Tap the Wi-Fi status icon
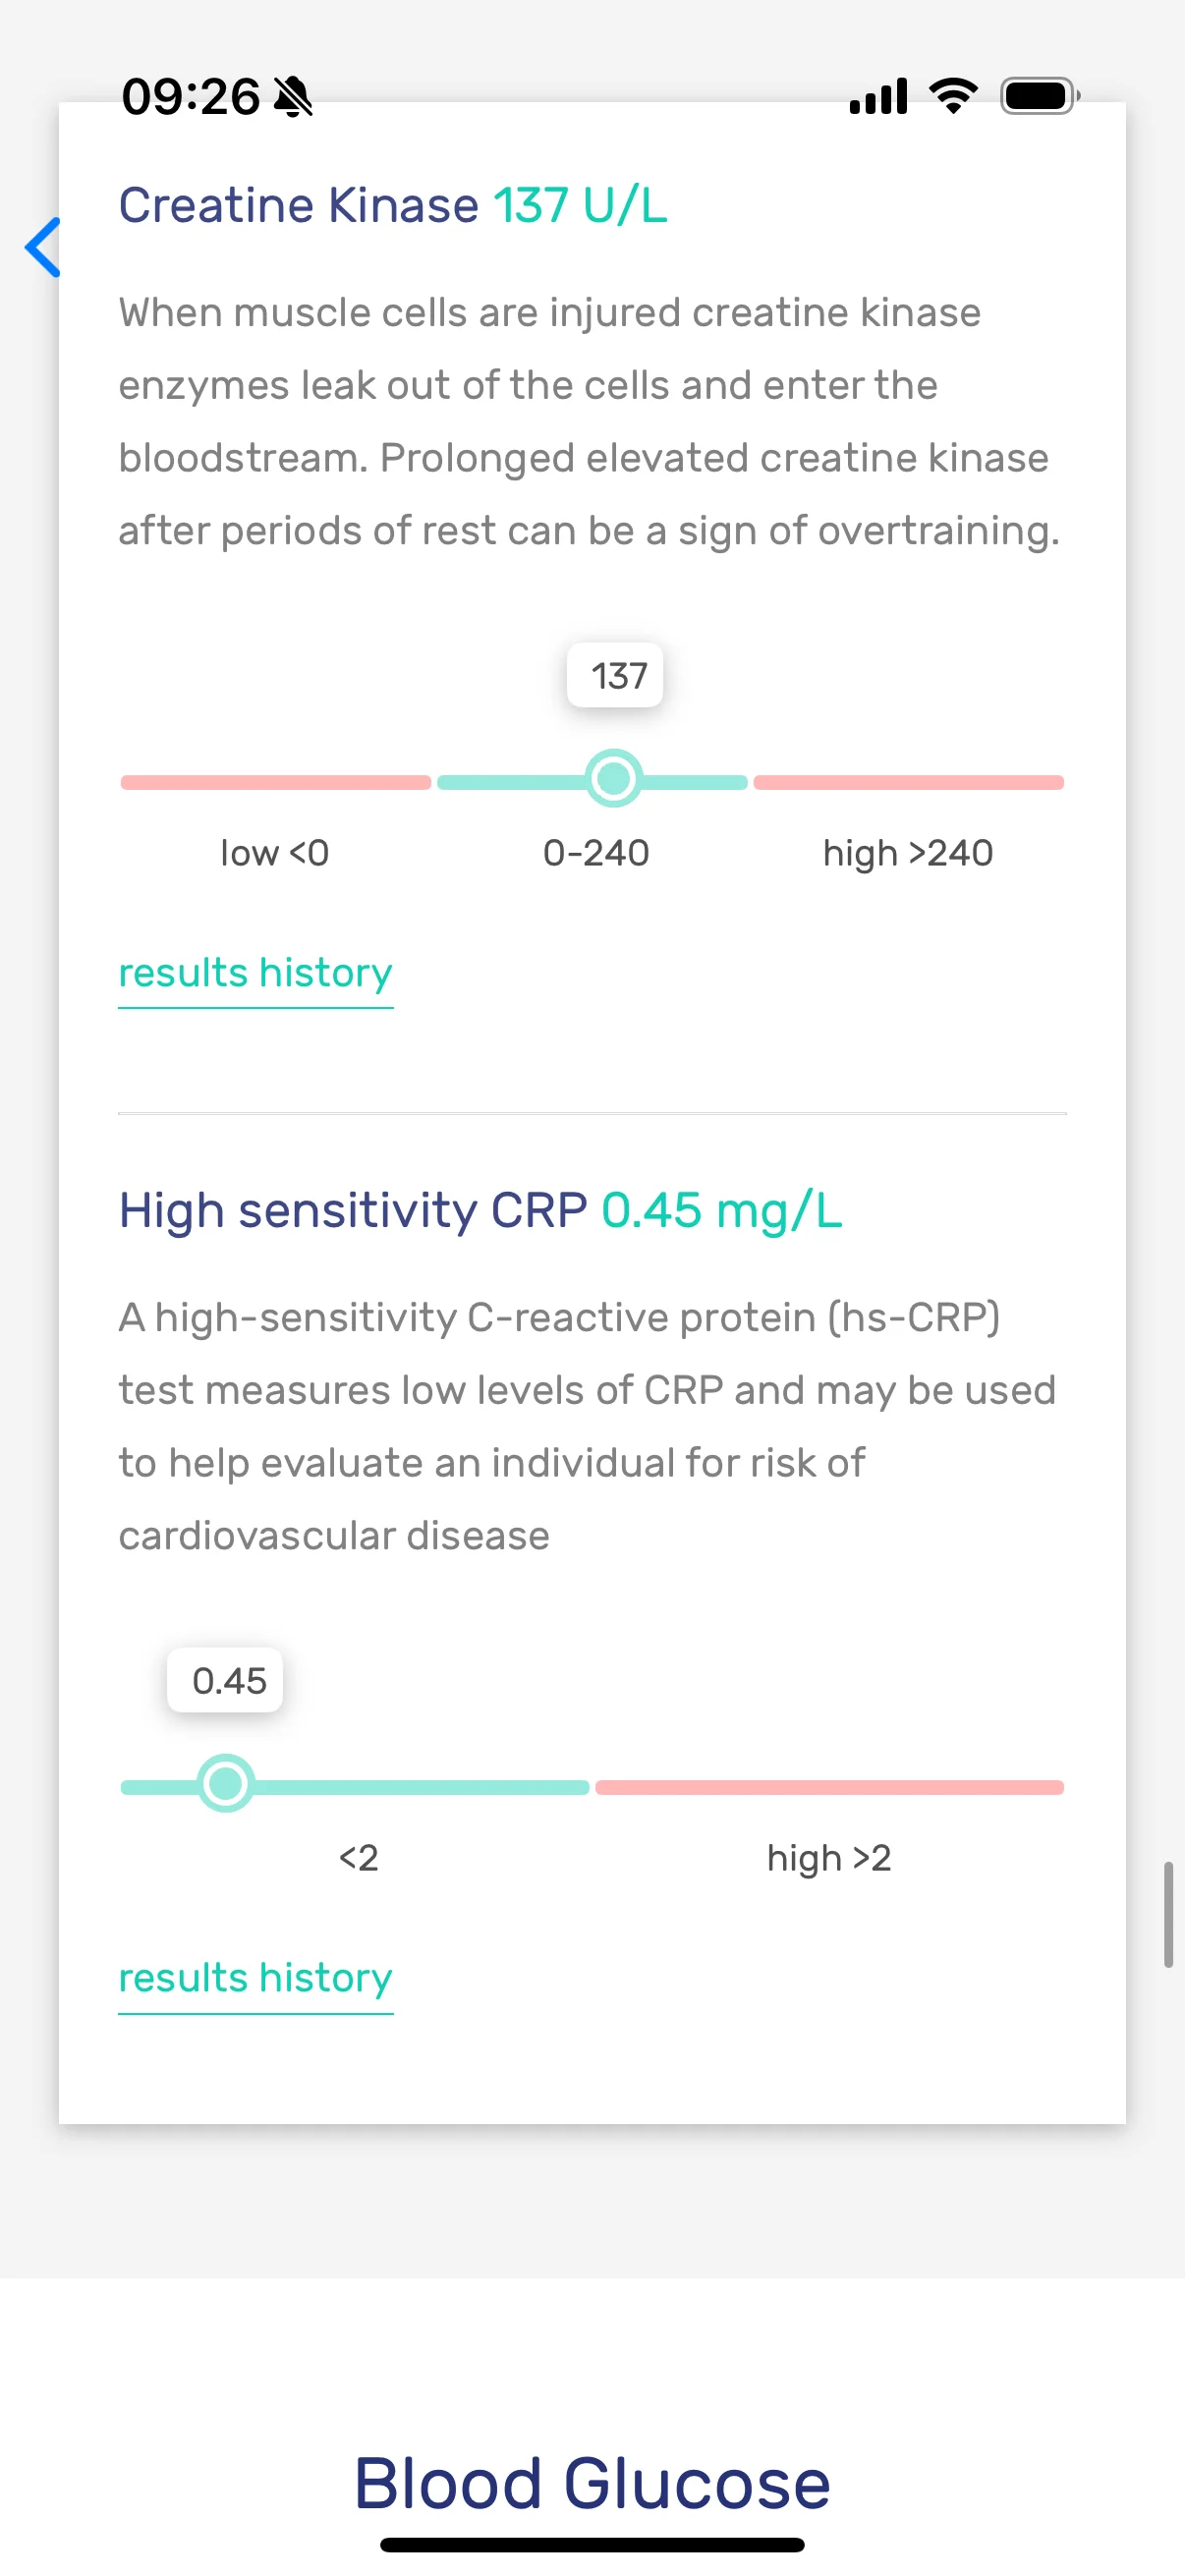1185x2576 pixels. point(953,96)
